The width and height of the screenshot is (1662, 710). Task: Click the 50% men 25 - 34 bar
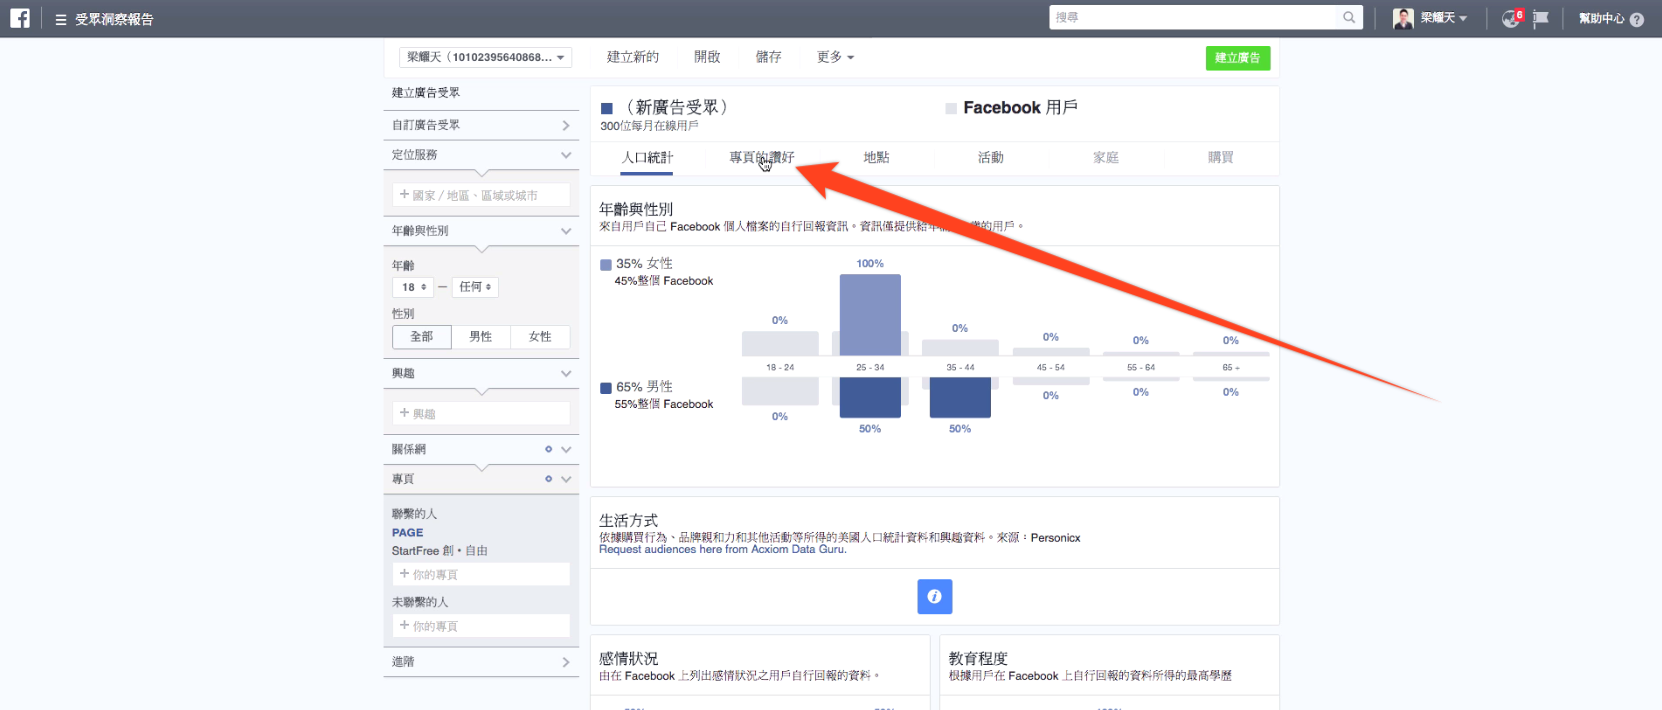click(x=870, y=398)
